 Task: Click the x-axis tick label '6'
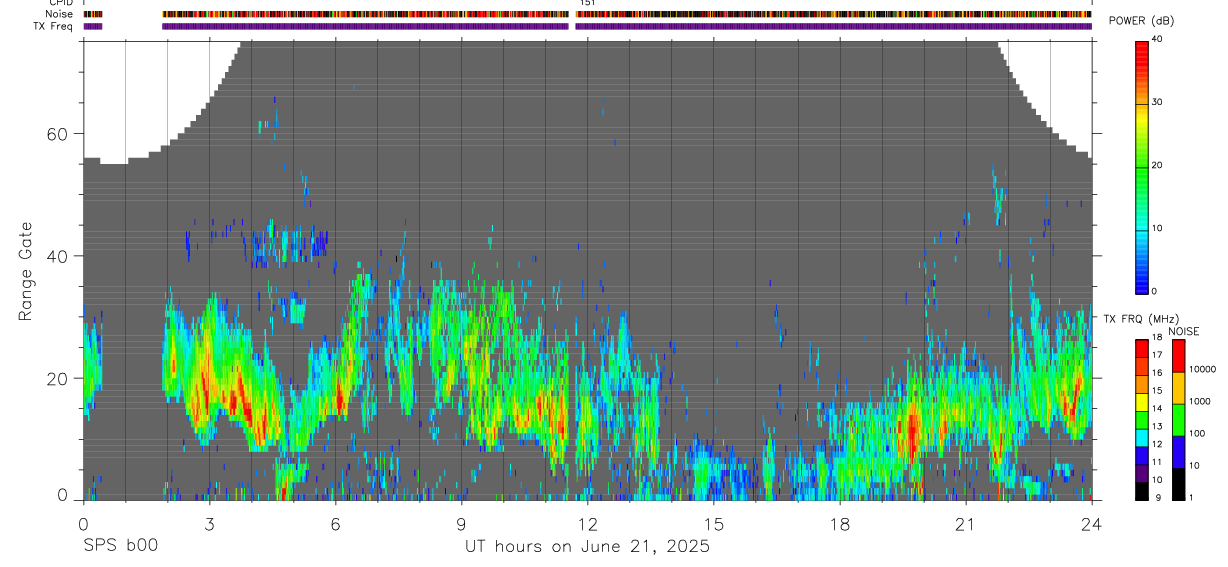tap(335, 524)
